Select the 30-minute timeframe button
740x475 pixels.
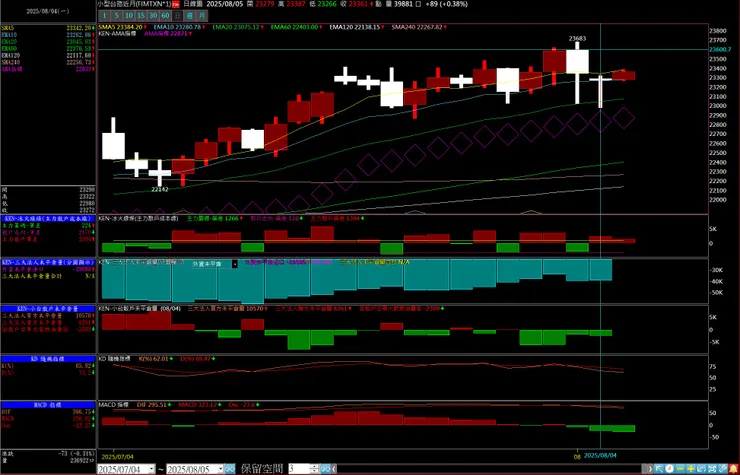tap(153, 16)
